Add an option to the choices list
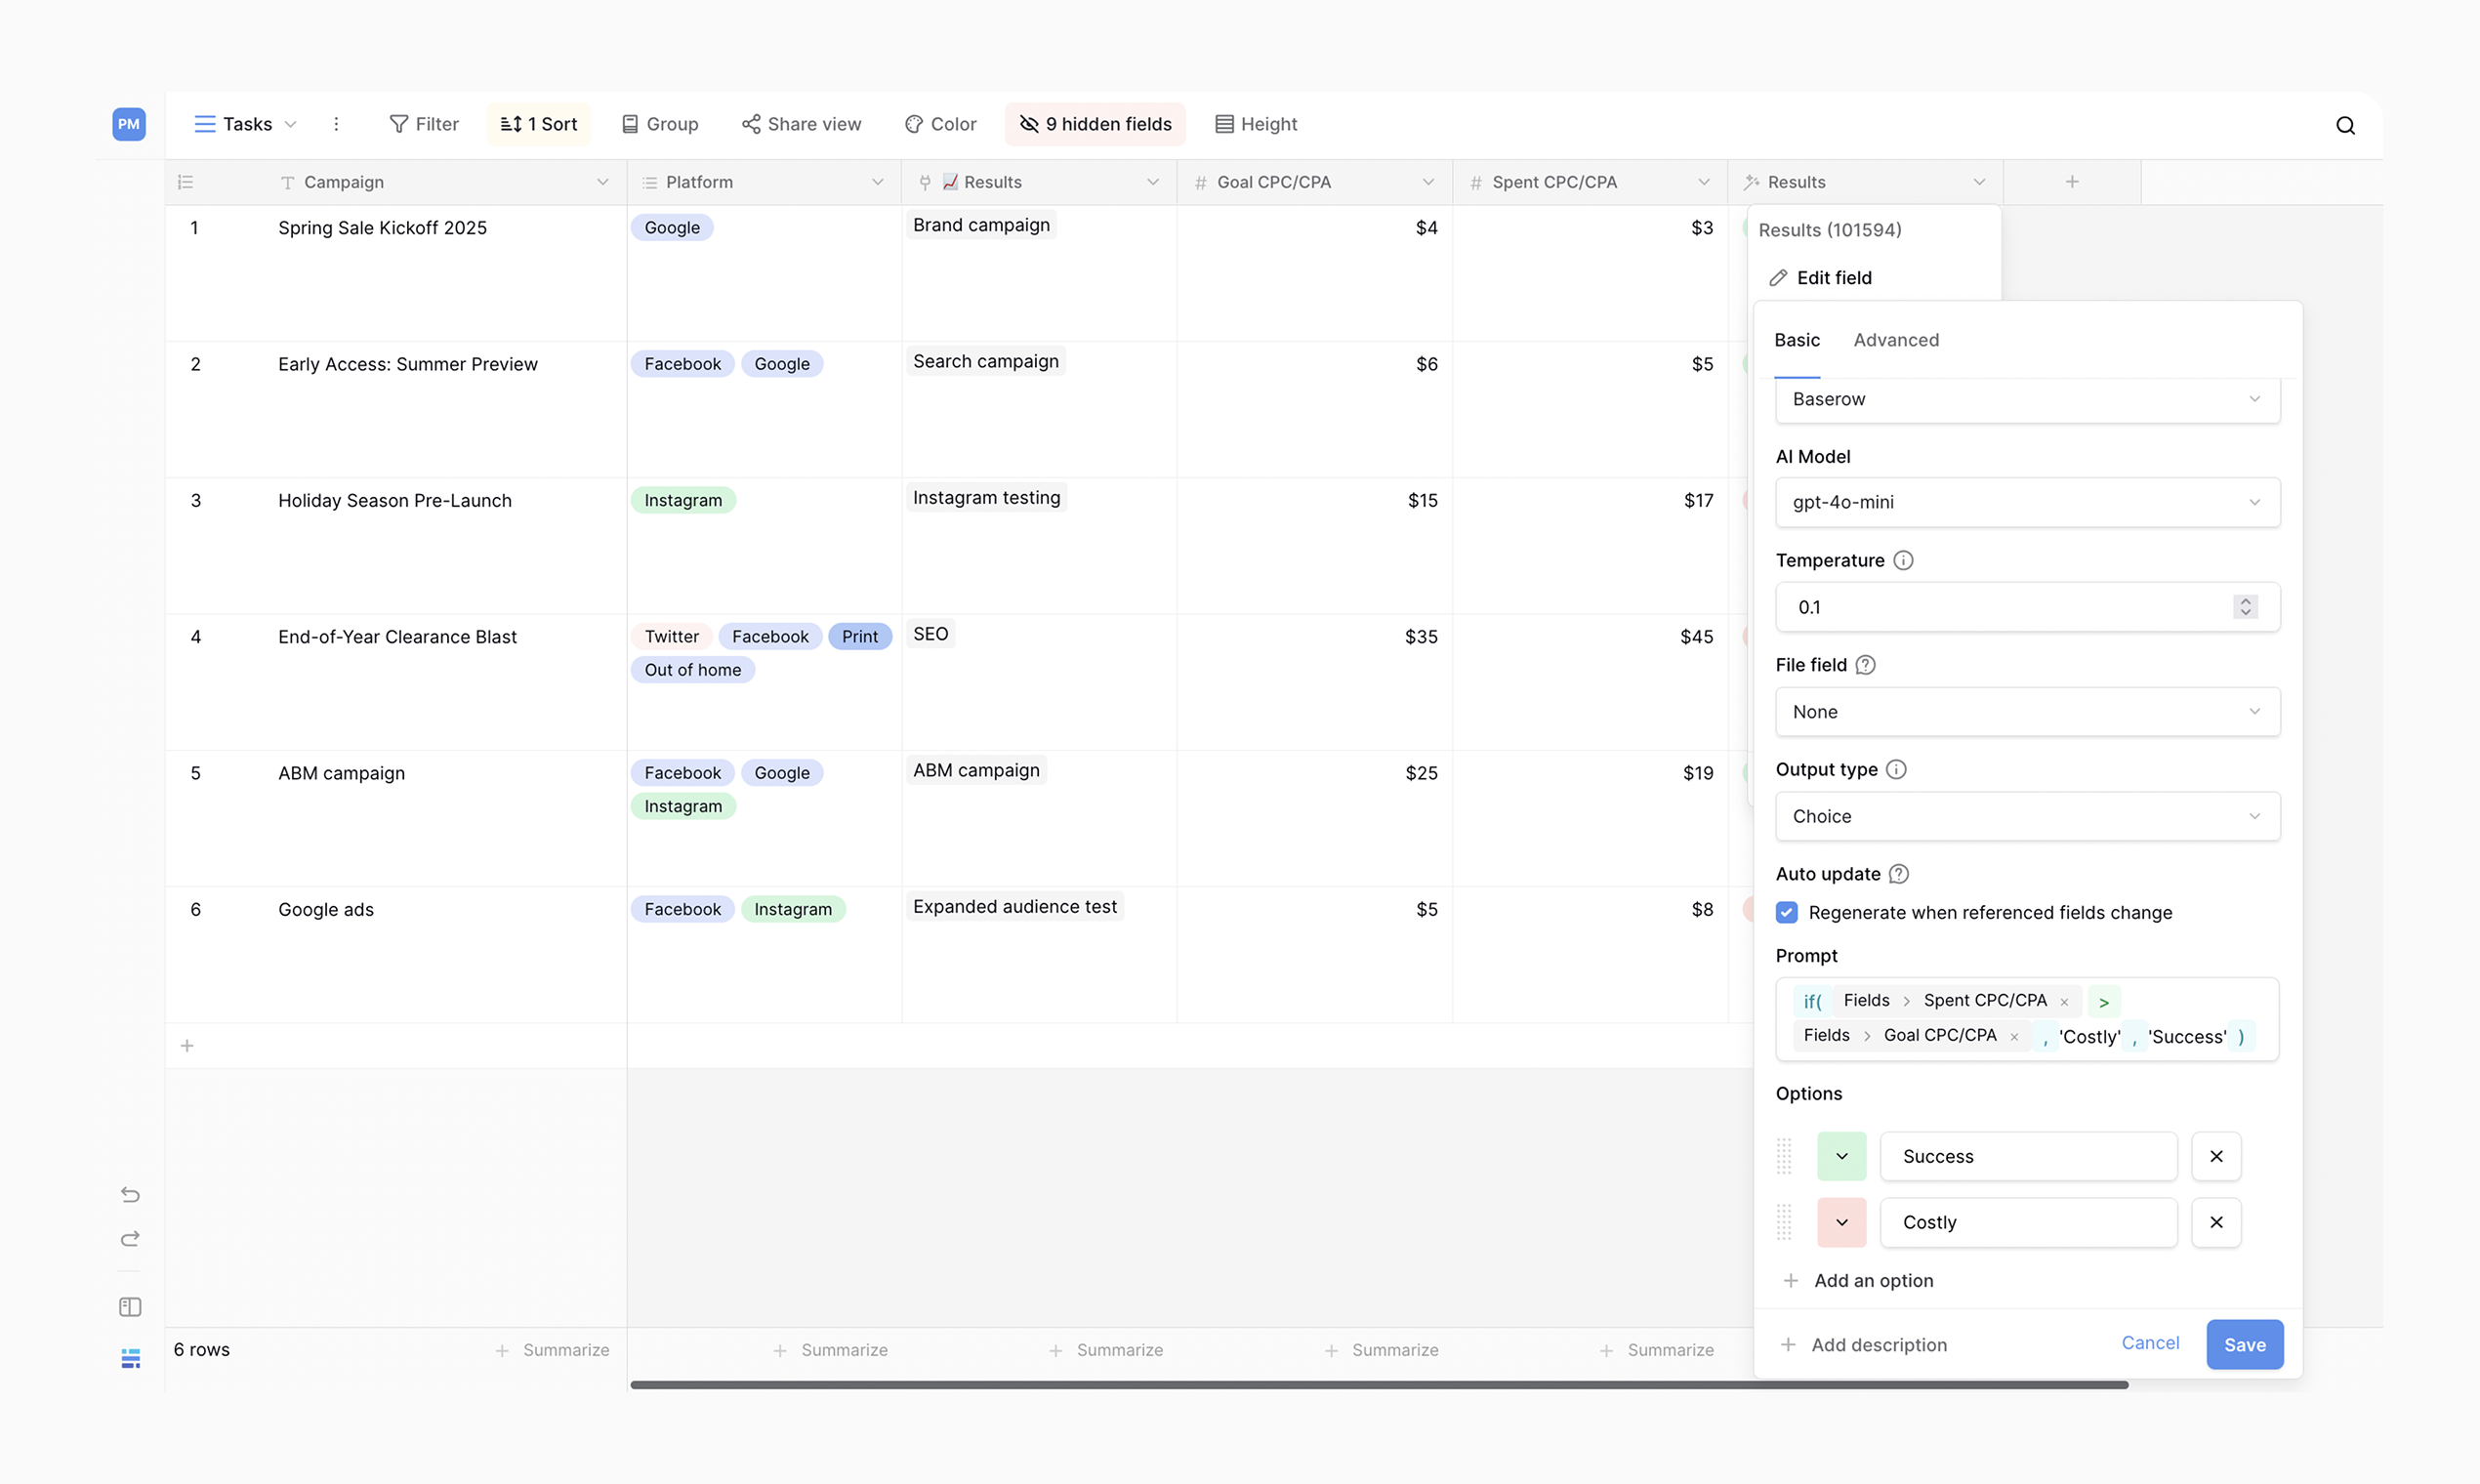Screen dimensions: 2480x1484 (x=1872, y=1280)
